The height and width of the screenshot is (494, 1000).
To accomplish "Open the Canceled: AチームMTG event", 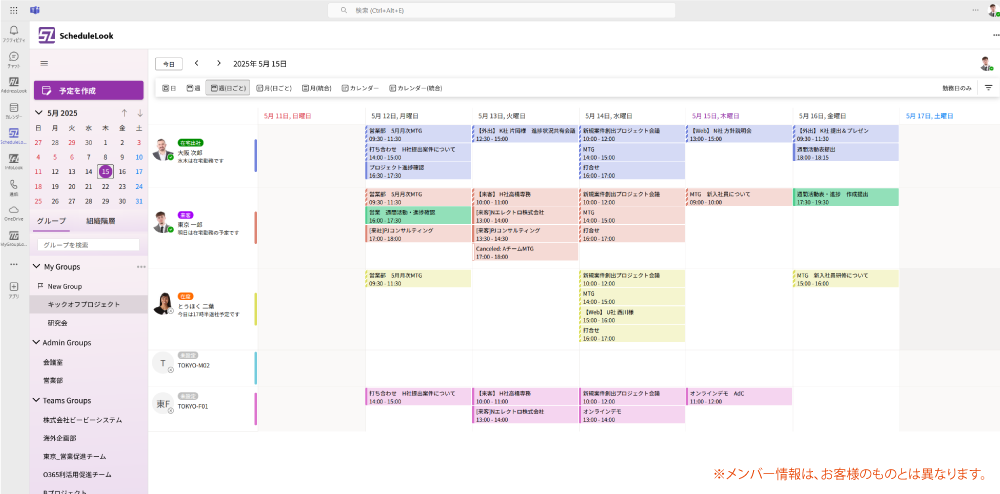I will (526, 252).
